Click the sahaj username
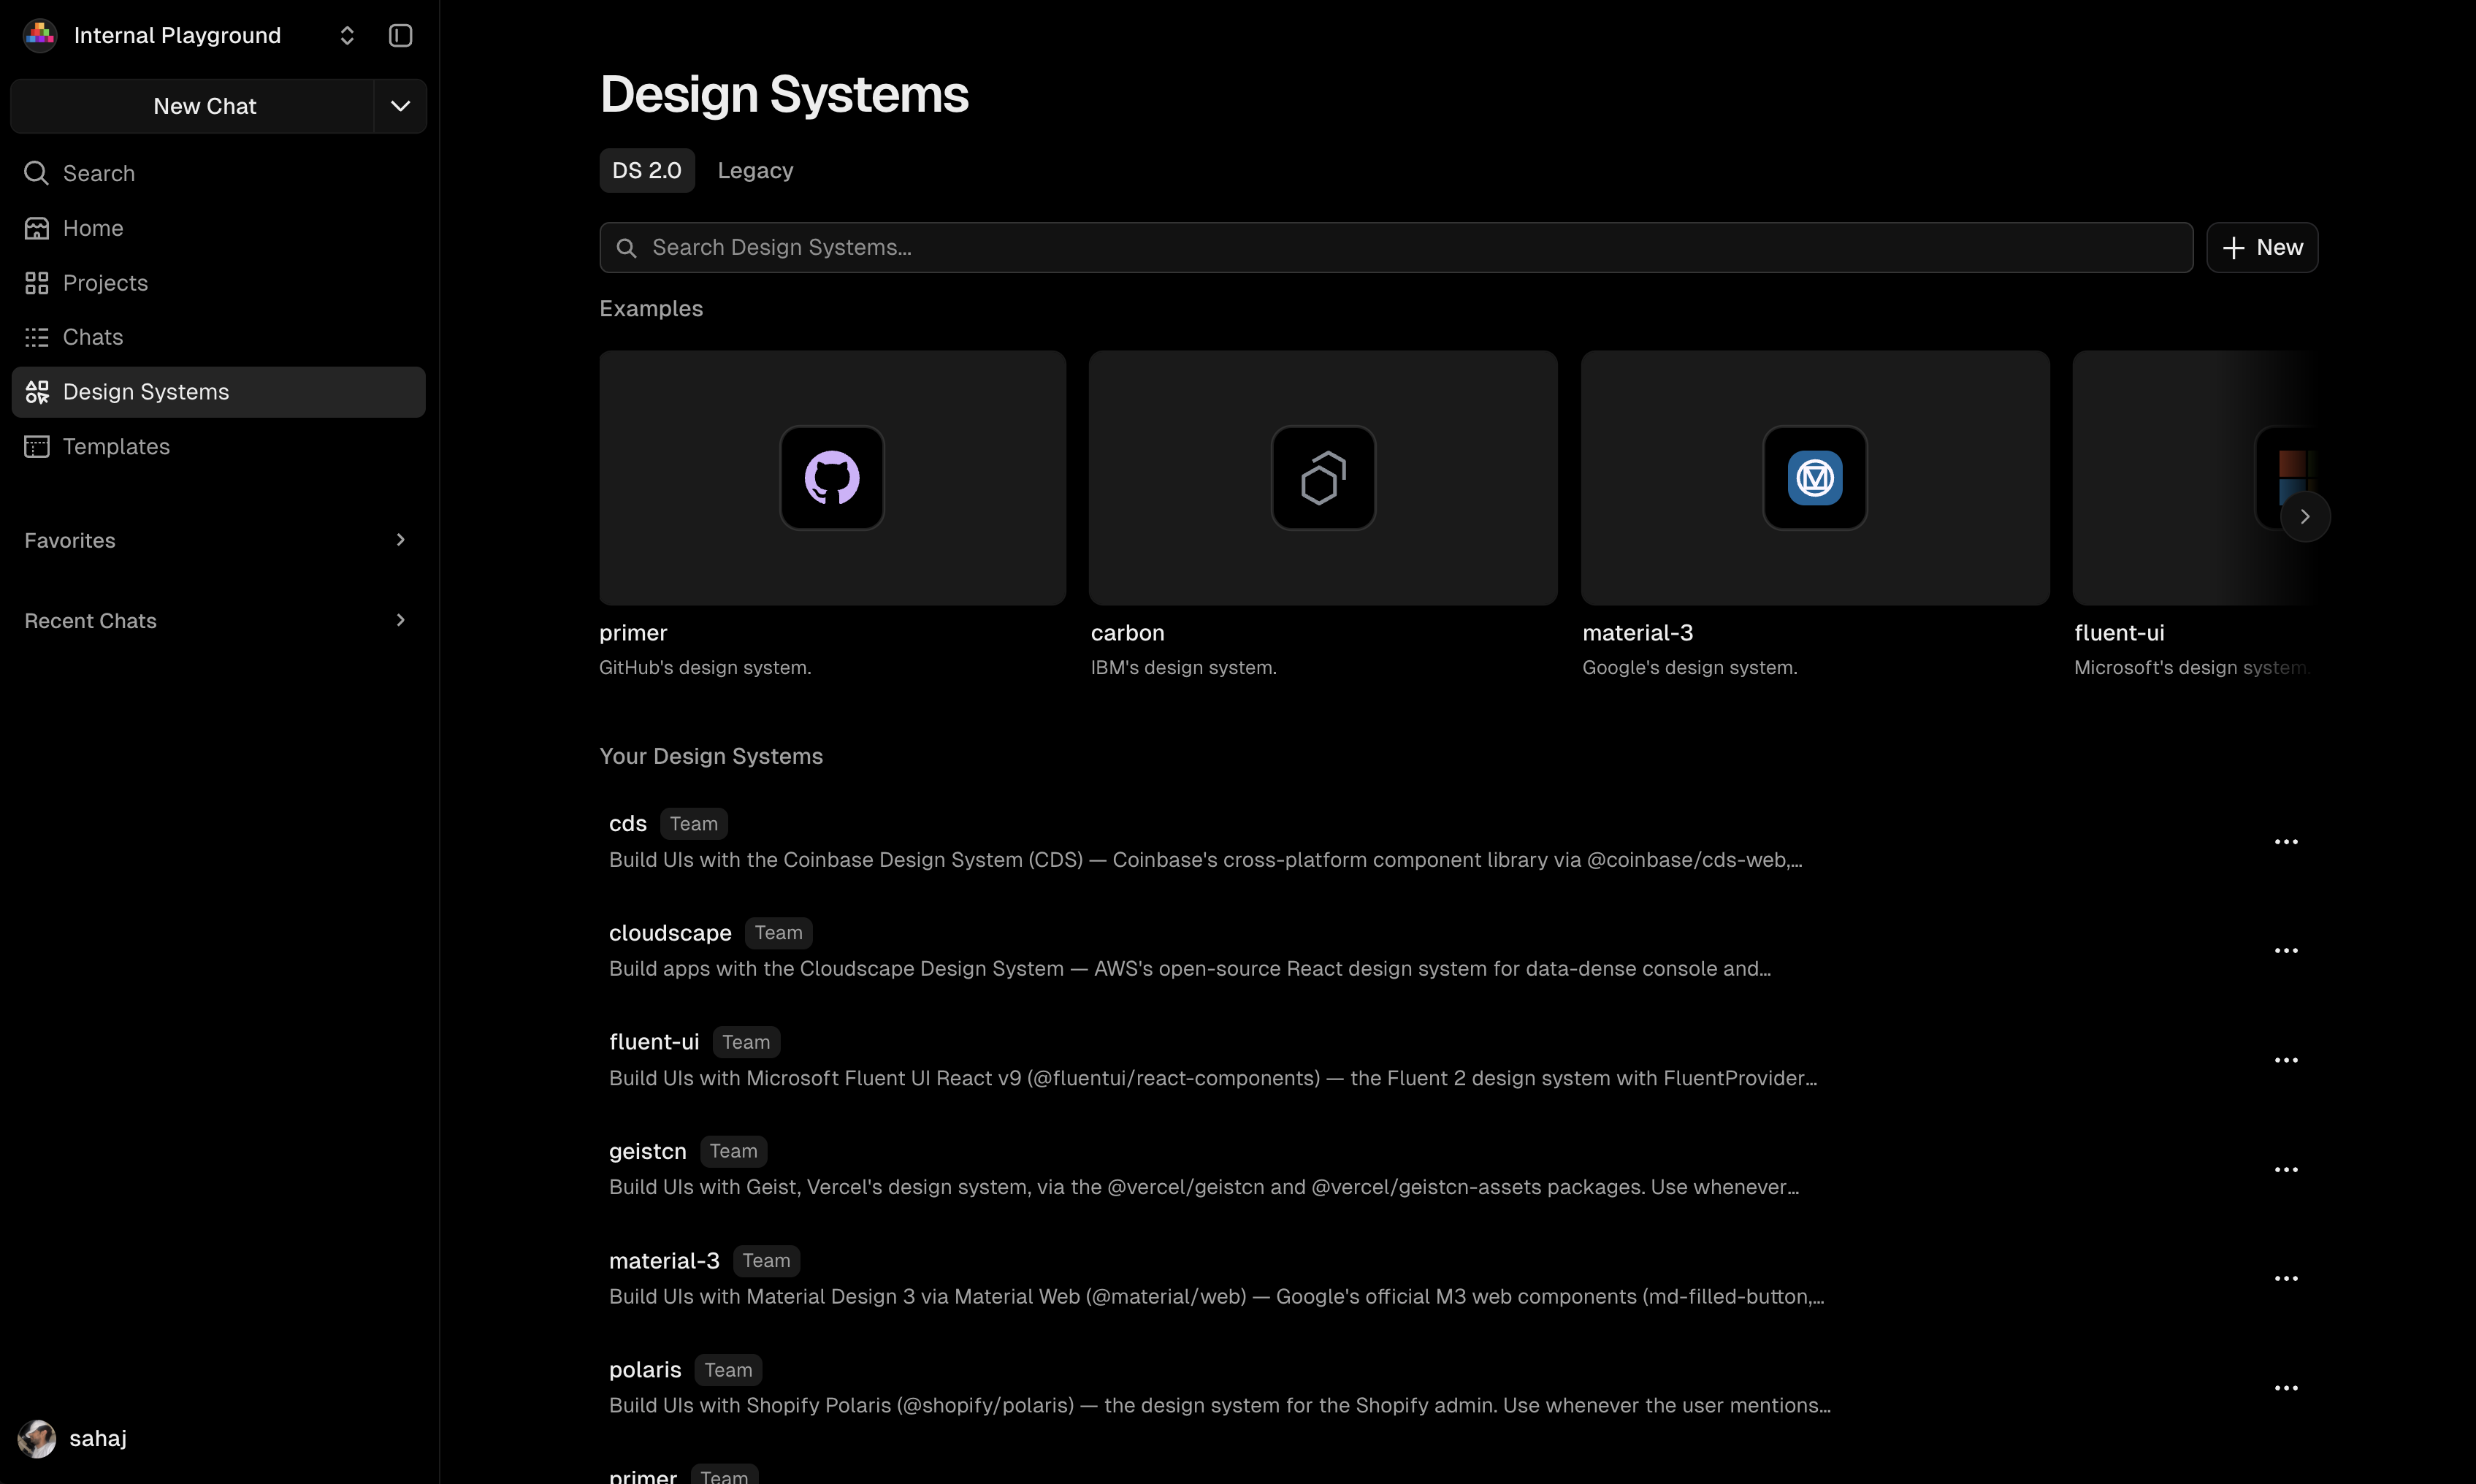Image resolution: width=2476 pixels, height=1484 pixels. (x=98, y=1439)
